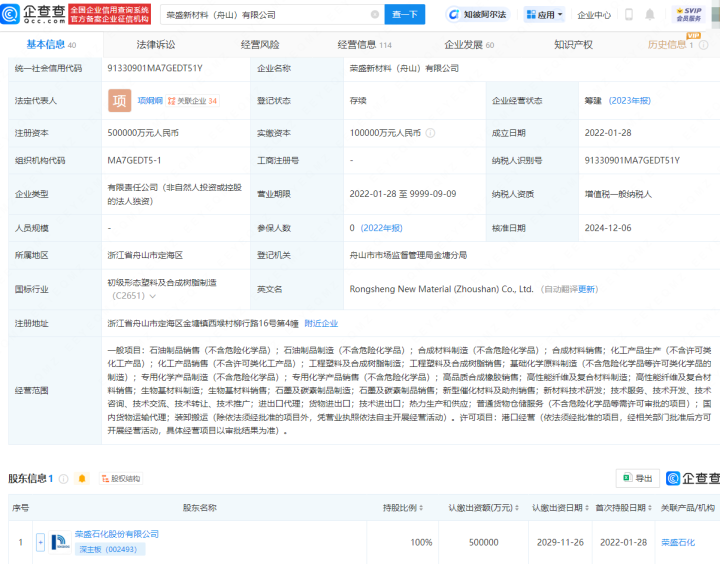Screen dimensions: 720x564
Task: Switch to the 经营信息 tab
Action: pos(365,45)
